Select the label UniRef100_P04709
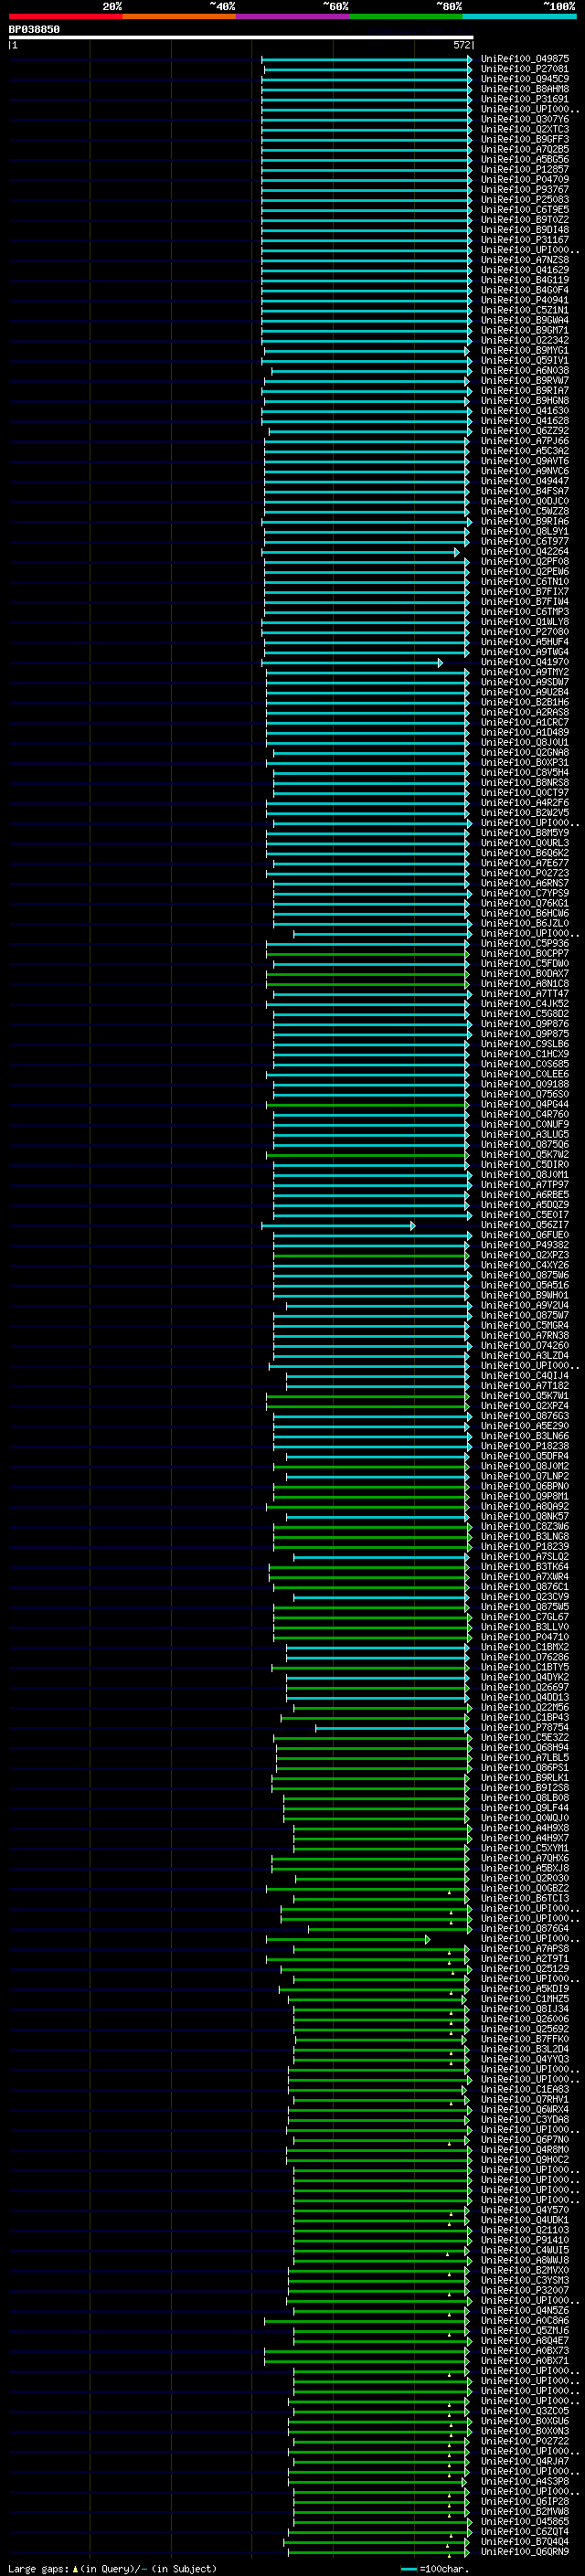Image resolution: width=585 pixels, height=2576 pixels. click(524, 180)
